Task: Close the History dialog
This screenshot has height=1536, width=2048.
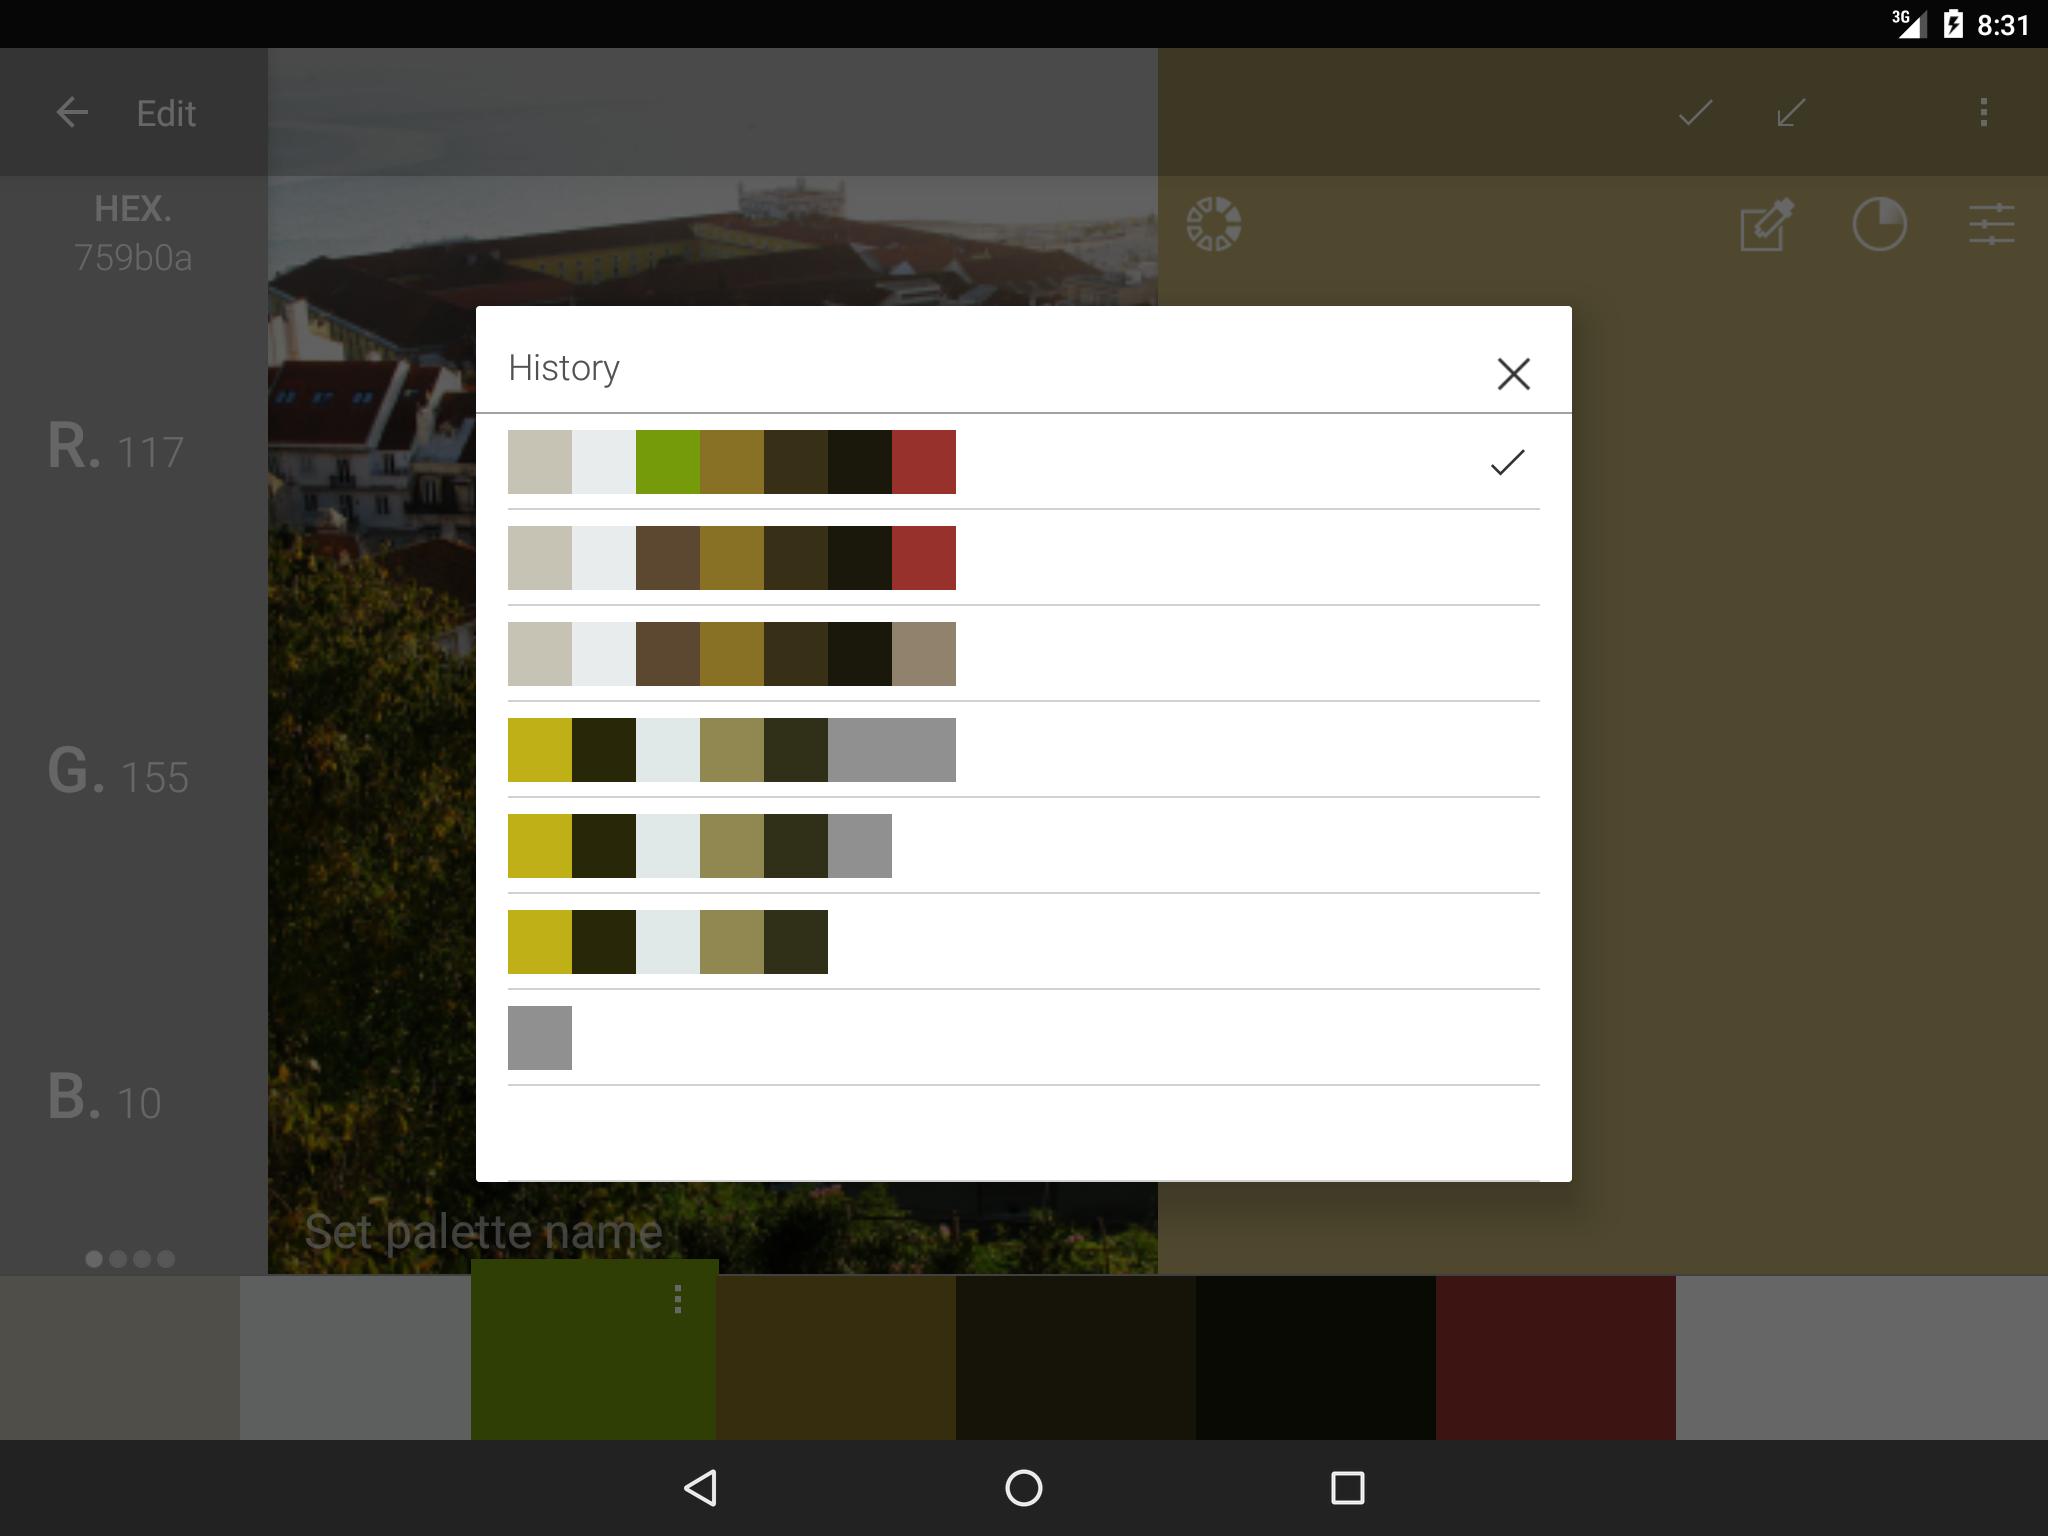Action: point(1513,374)
